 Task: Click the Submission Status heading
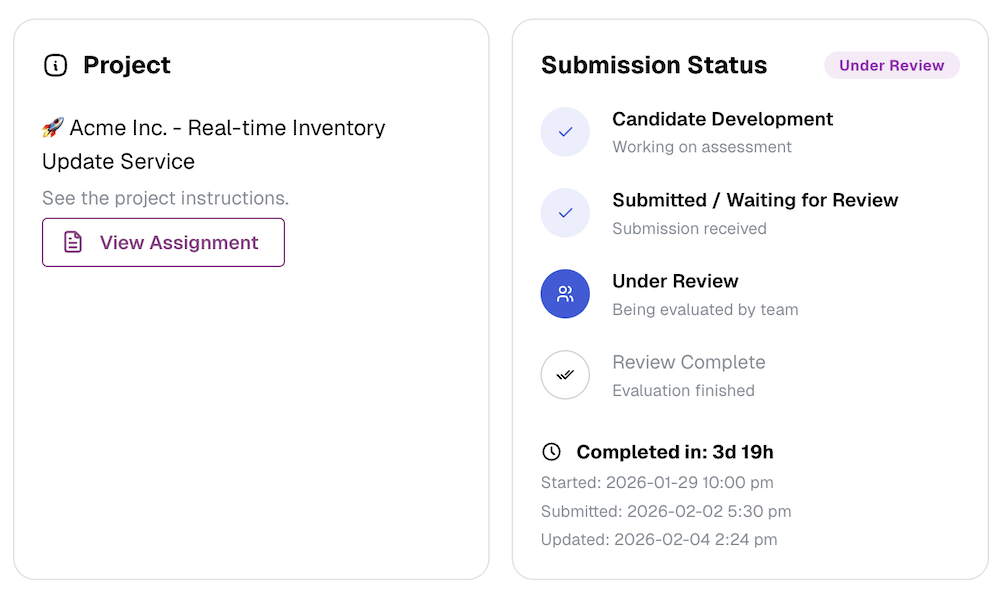654,66
